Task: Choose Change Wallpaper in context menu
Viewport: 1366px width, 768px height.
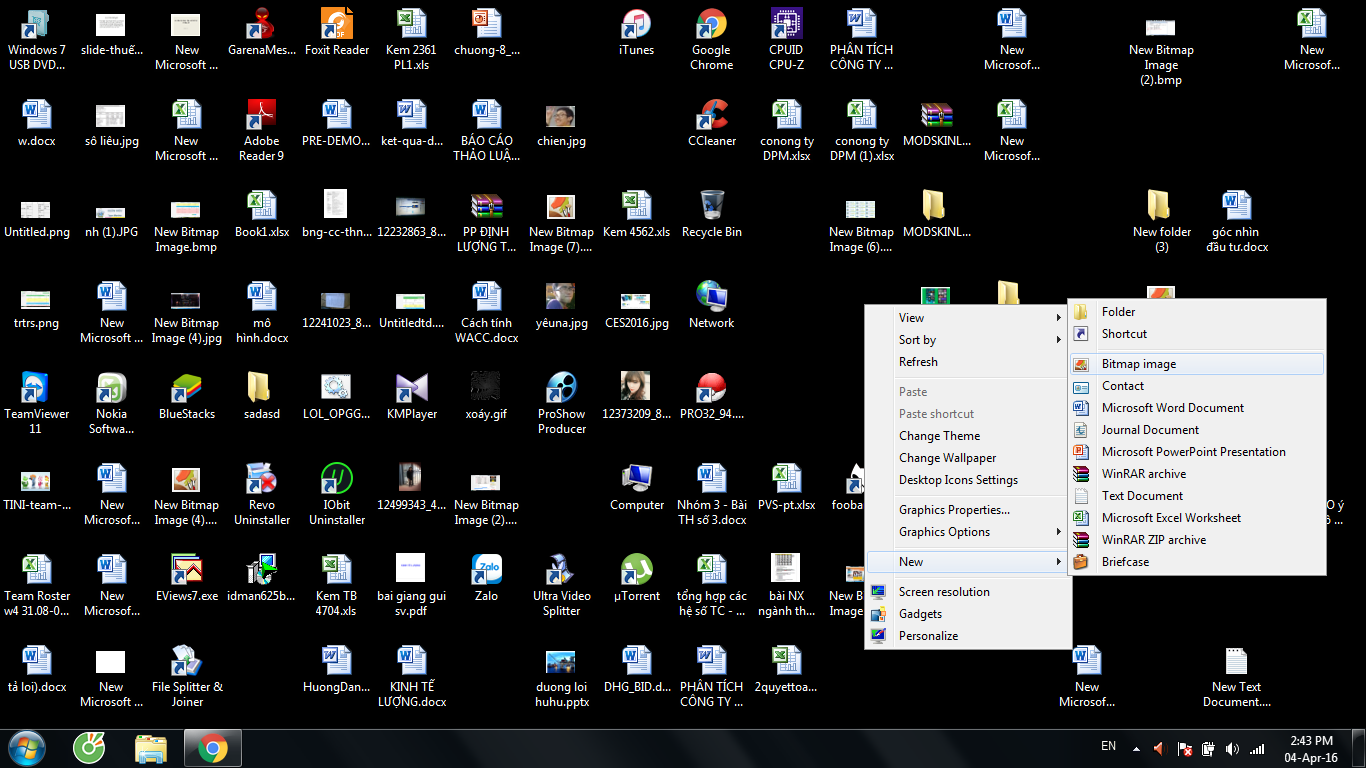Action: tap(968, 458)
